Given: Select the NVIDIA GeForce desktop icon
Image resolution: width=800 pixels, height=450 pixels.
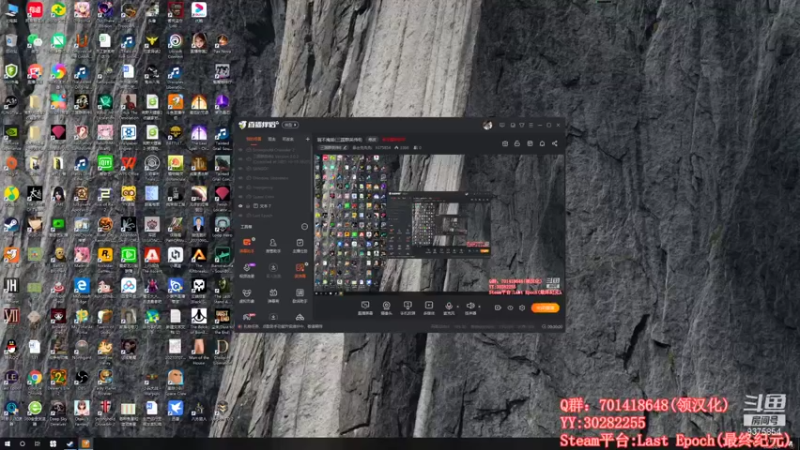Looking at the screenshot, I should coord(11,133).
